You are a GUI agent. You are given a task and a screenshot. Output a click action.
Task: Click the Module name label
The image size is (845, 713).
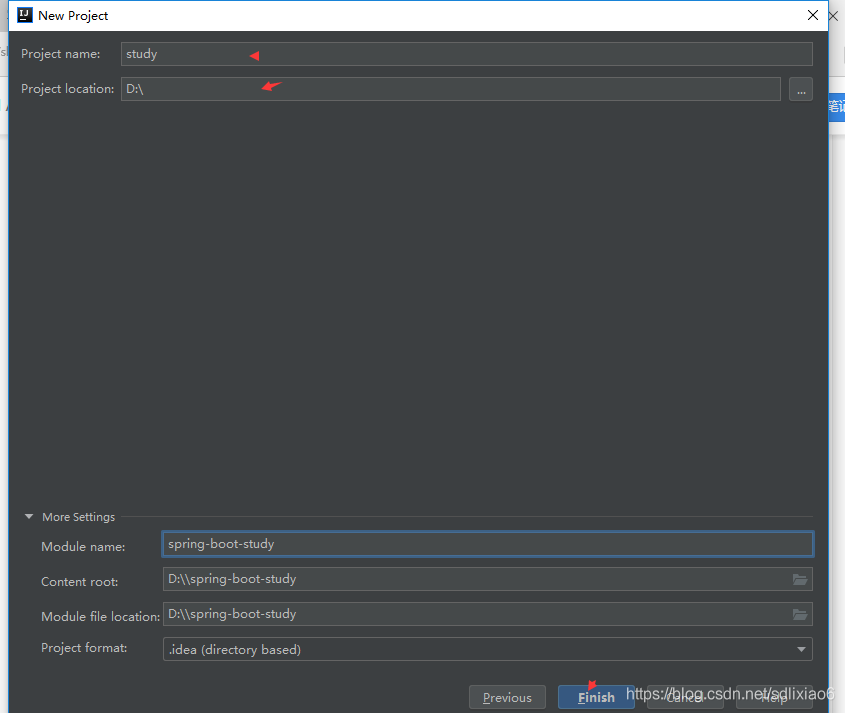coord(83,546)
